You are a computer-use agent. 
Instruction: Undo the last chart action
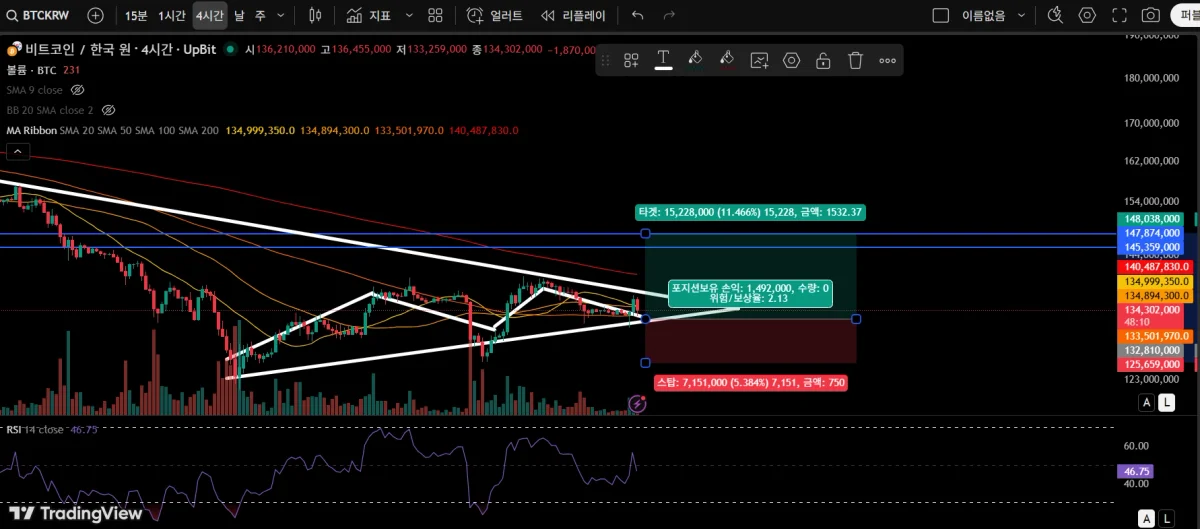638,15
